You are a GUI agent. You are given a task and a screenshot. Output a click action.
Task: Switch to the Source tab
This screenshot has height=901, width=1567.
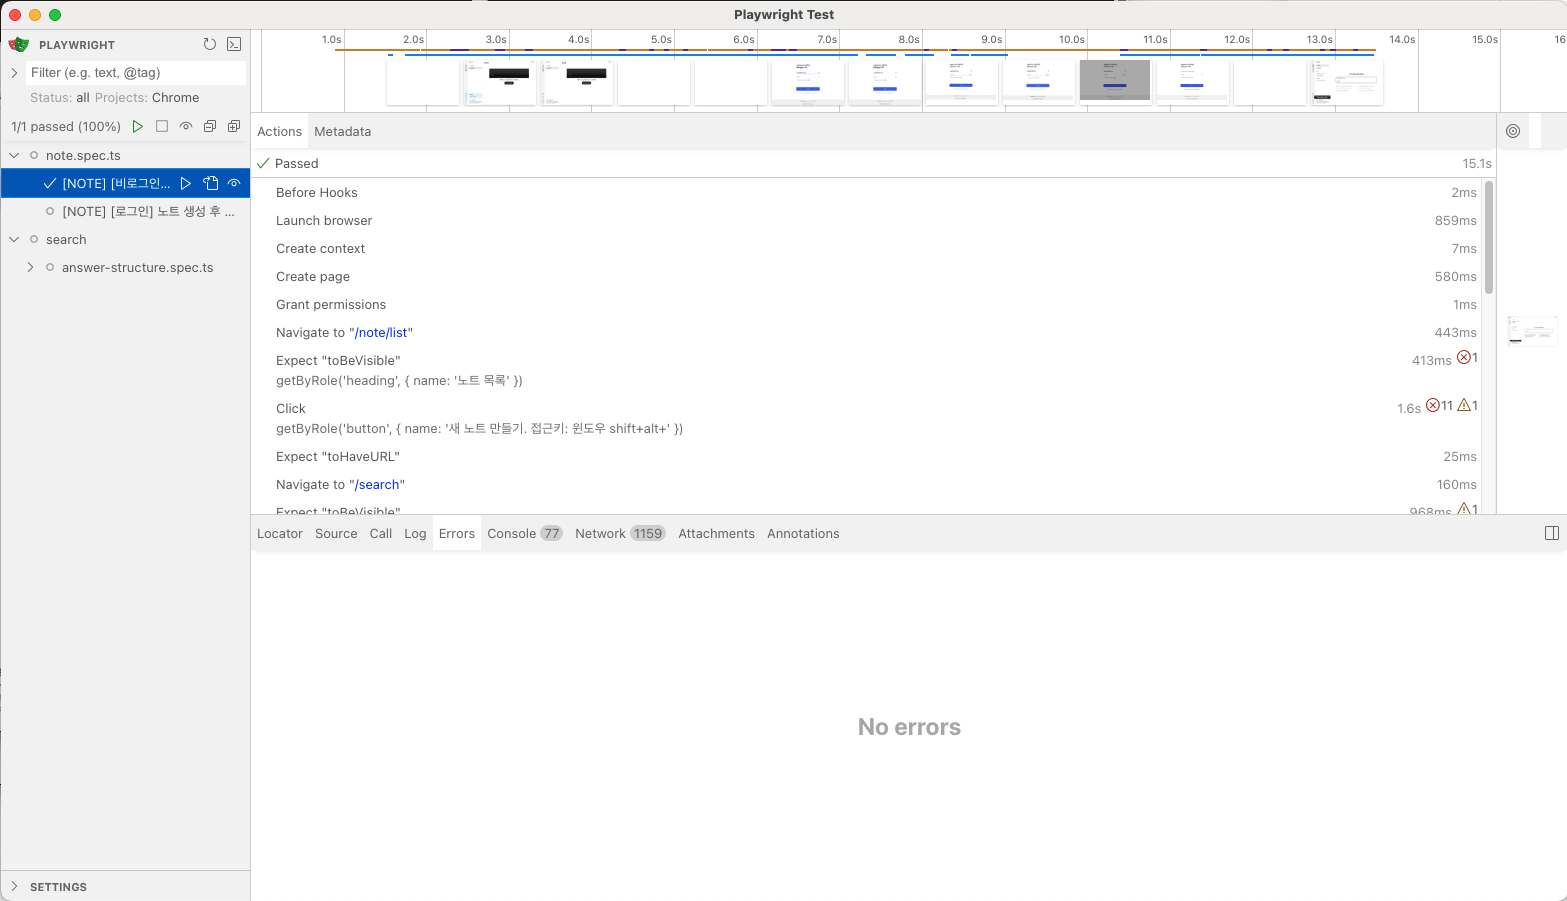[x=336, y=533]
